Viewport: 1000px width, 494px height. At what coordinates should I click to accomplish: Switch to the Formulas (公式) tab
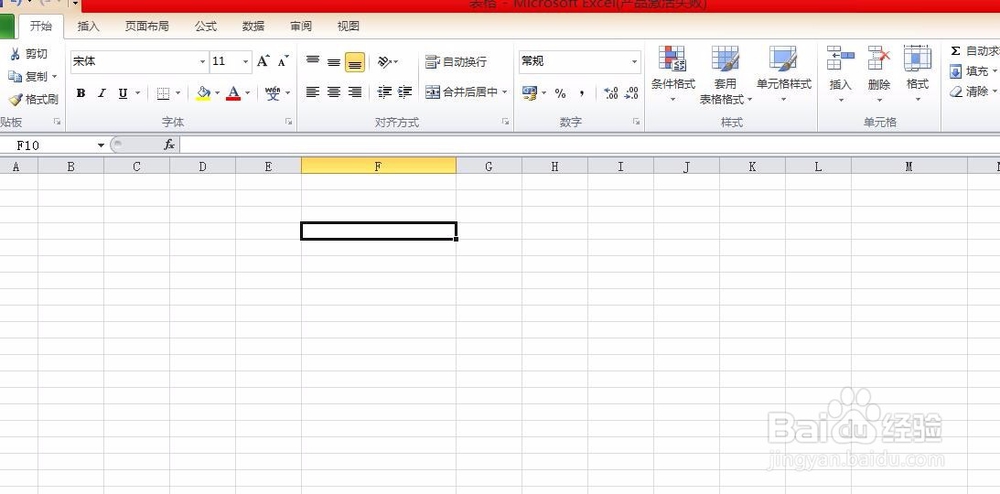tap(206, 26)
